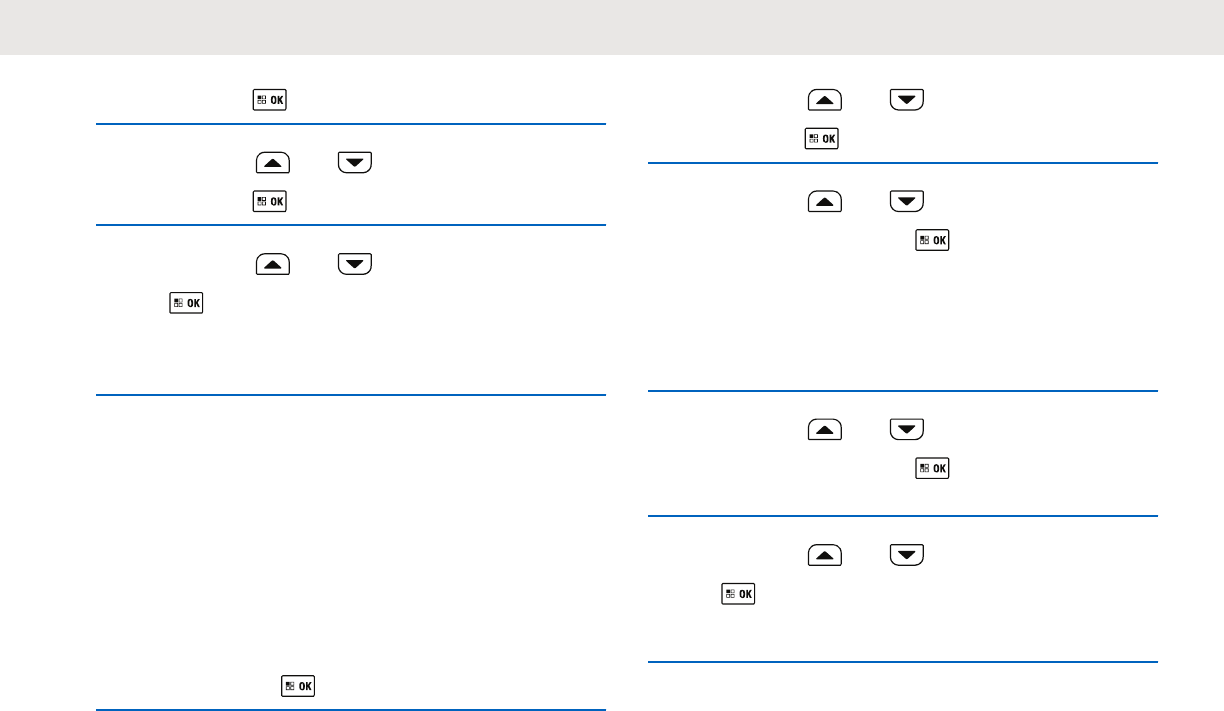Click the second OK button in right column
1224x711 pixels.
(x=932, y=241)
